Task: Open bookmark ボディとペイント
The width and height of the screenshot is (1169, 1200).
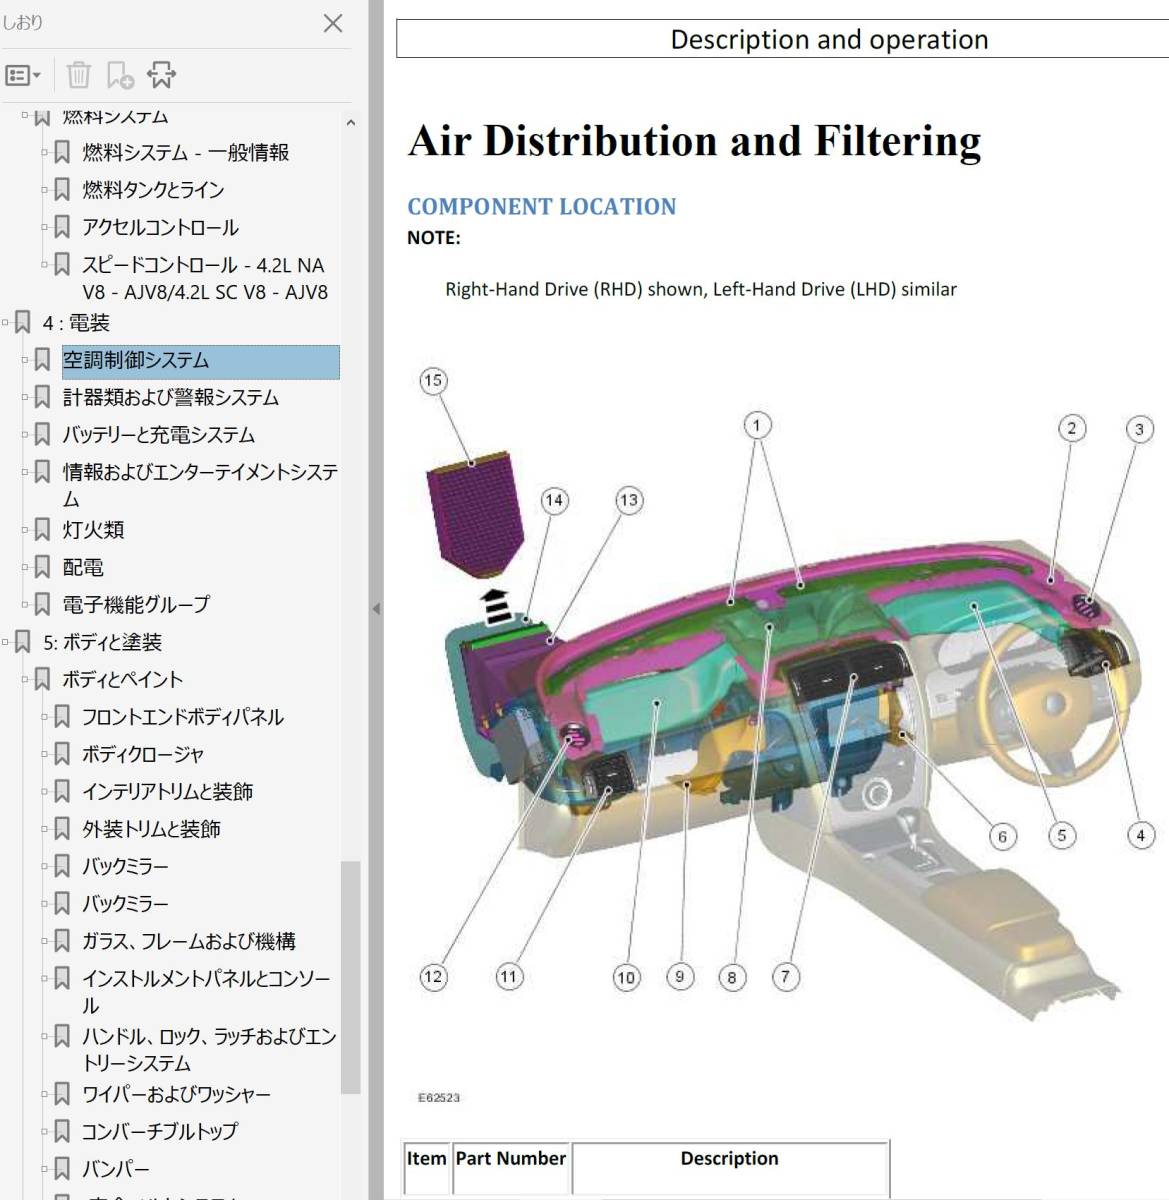Action: click(122, 679)
